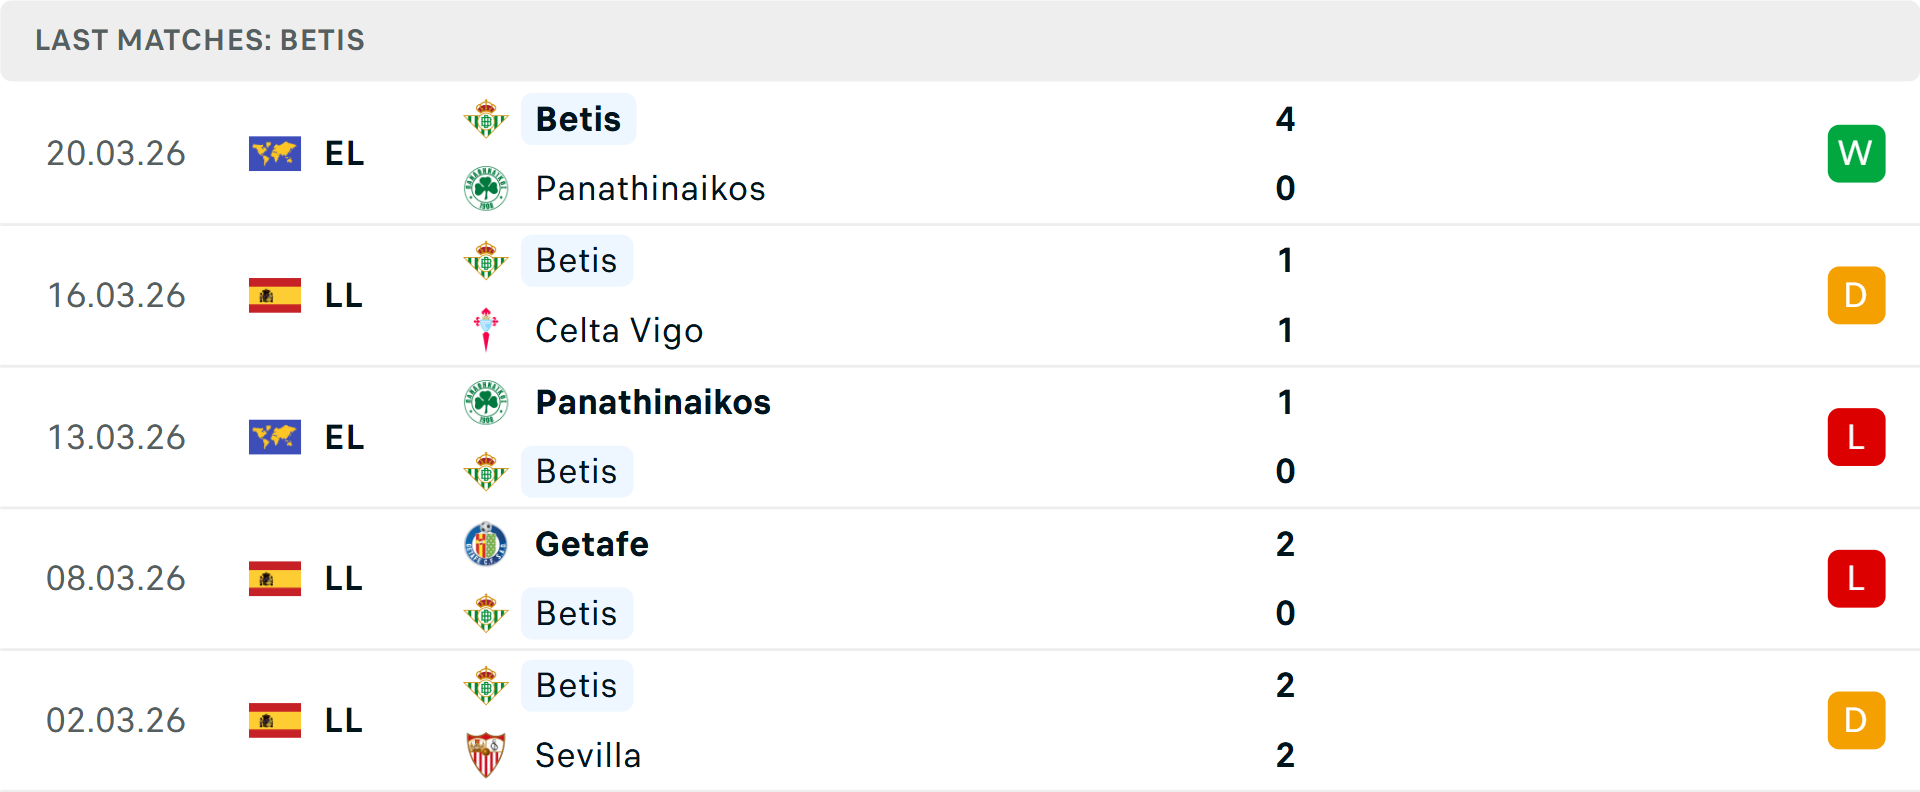Open the Panathinaikos team name in the 13.03.26 match
This screenshot has width=1920, height=792.
653,402
